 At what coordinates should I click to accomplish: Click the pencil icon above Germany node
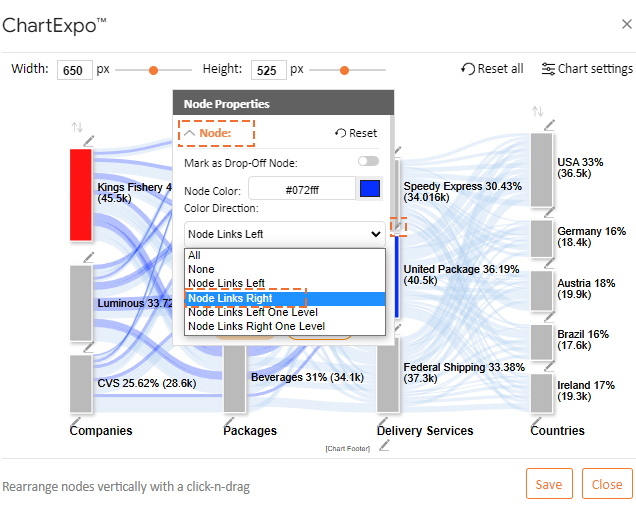tap(549, 212)
